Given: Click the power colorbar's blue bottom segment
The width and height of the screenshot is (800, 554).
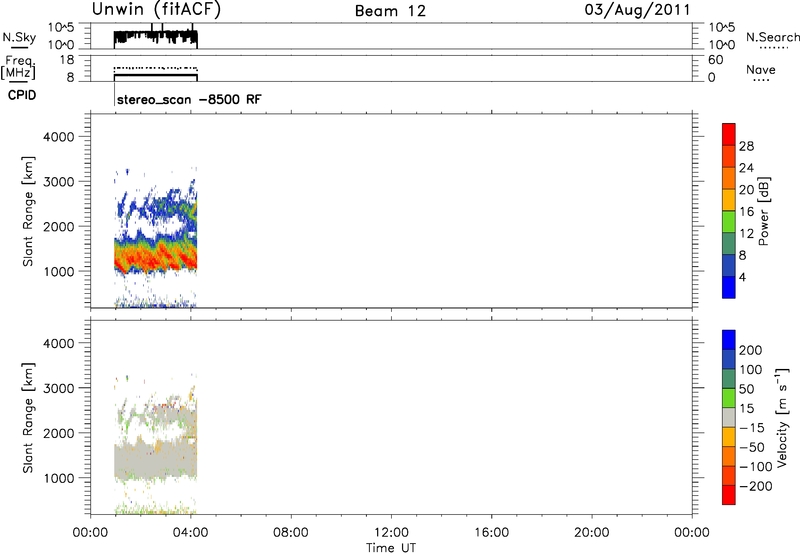Looking at the screenshot, I should [x=729, y=287].
